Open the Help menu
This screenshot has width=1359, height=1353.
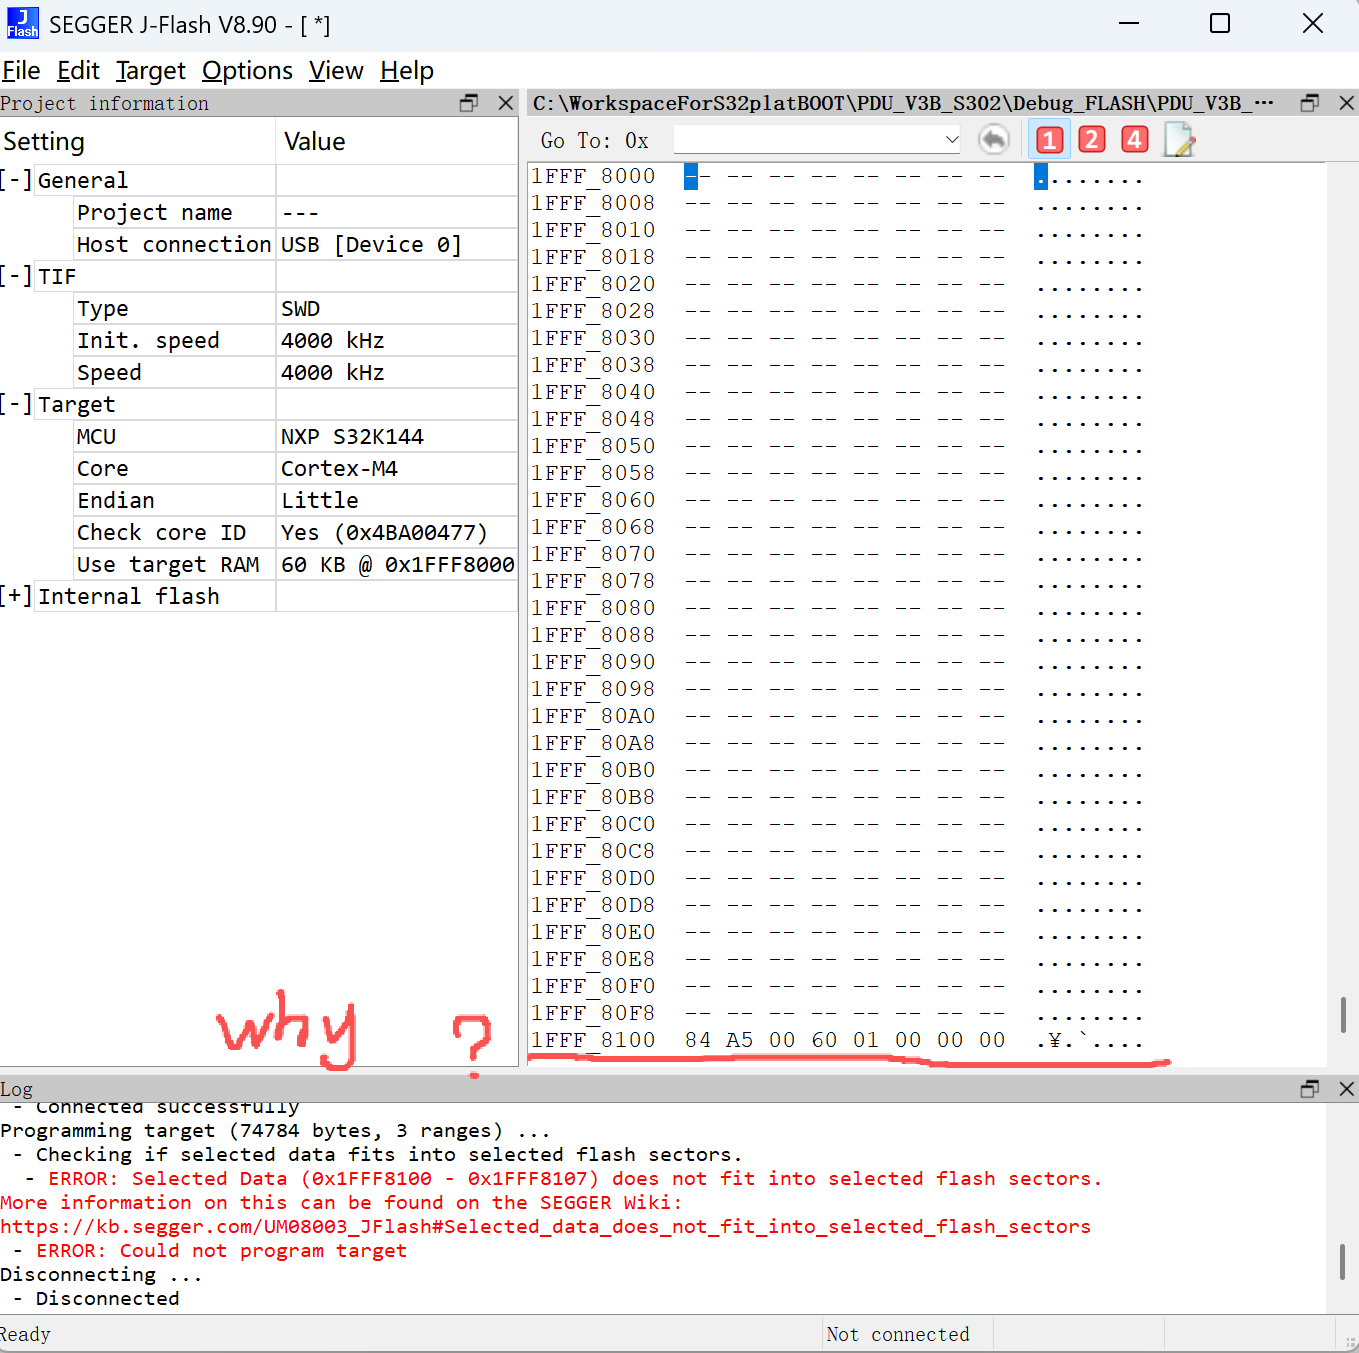[407, 71]
